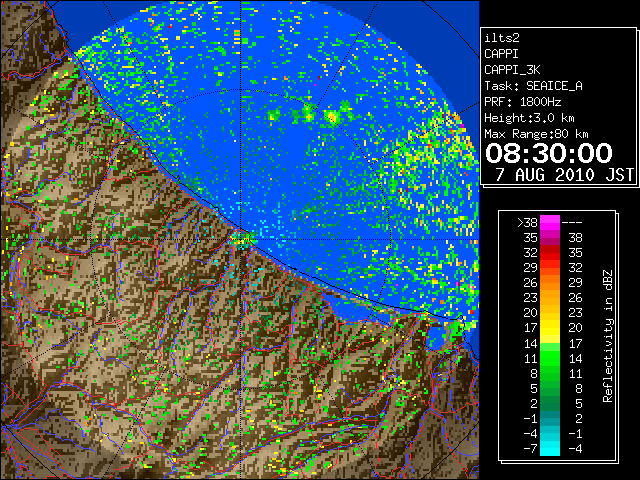
Task: Select the '---' legend label
Action: coord(572,222)
